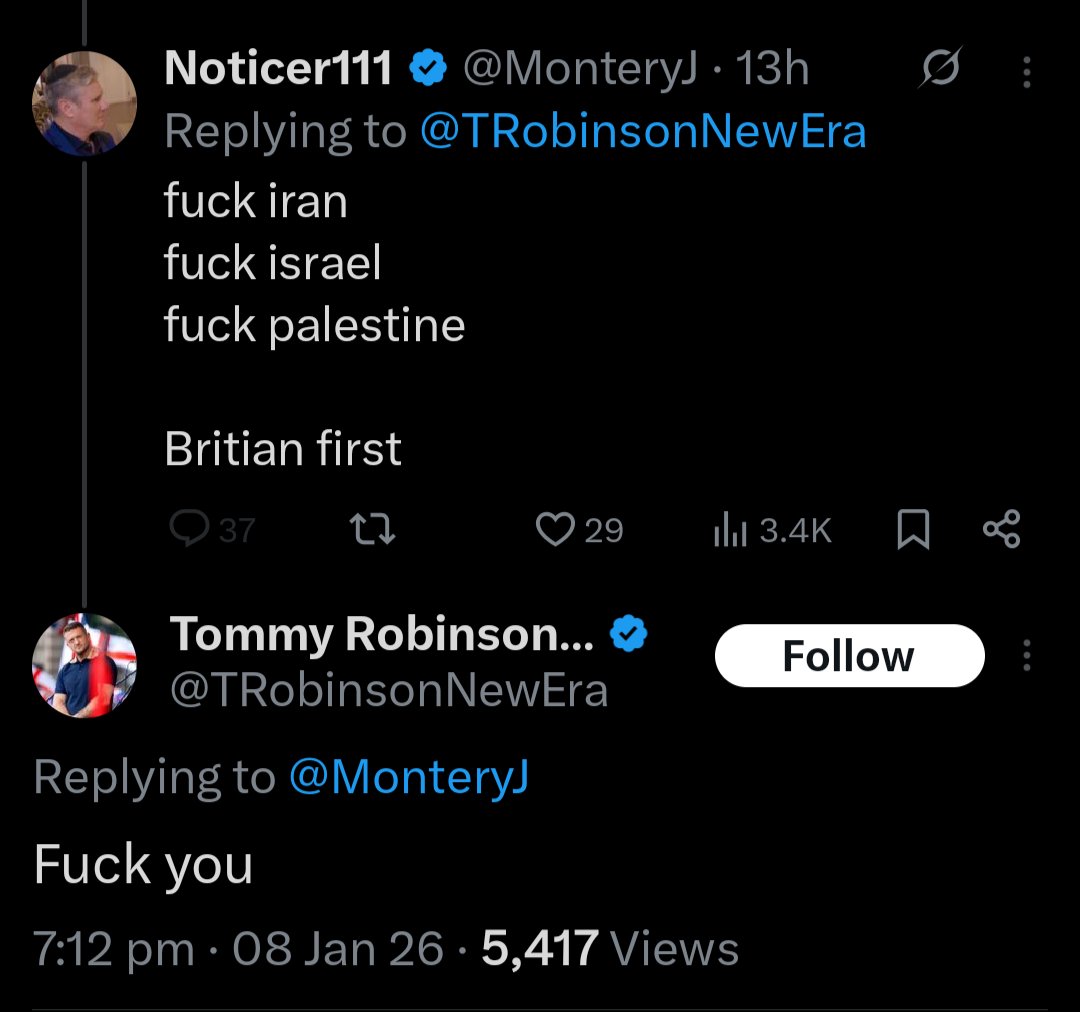Click the verified badge next to Tommy Robinson
This screenshot has width=1080, height=1012.
pyautogui.click(x=630, y=633)
